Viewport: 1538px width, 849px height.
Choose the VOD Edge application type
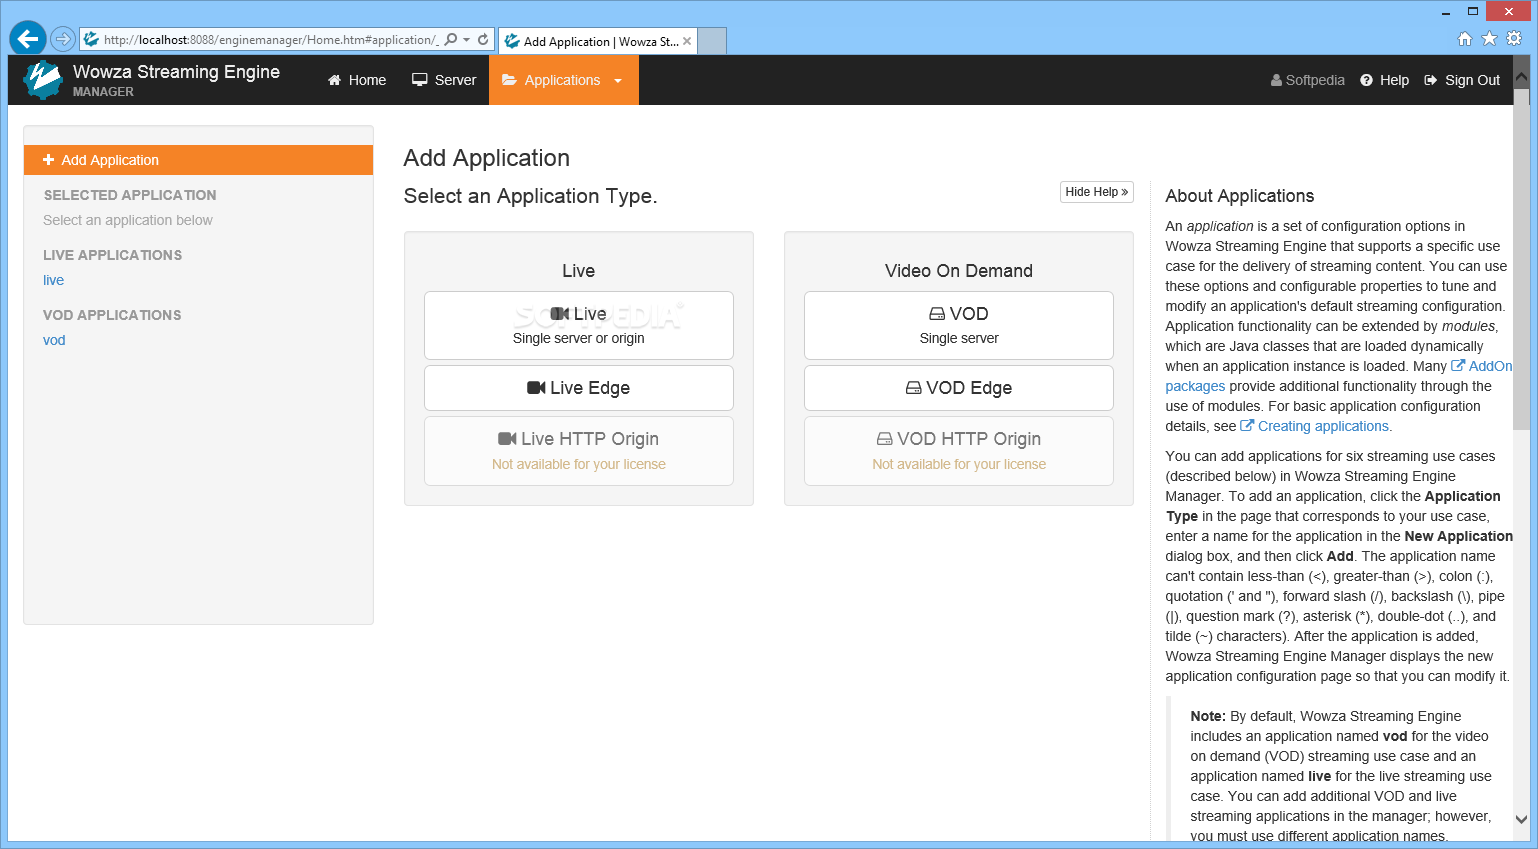point(959,388)
